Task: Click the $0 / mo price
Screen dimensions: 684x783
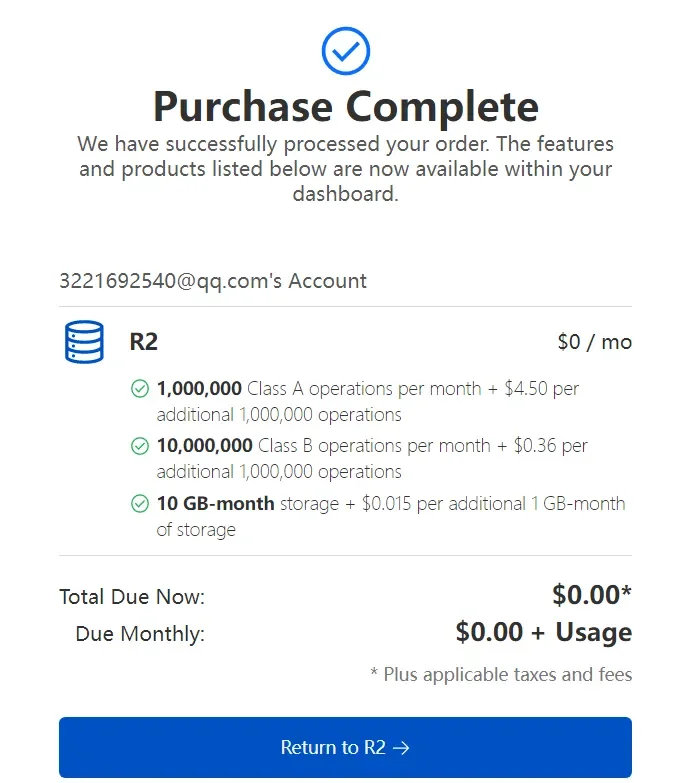Action: coord(594,342)
